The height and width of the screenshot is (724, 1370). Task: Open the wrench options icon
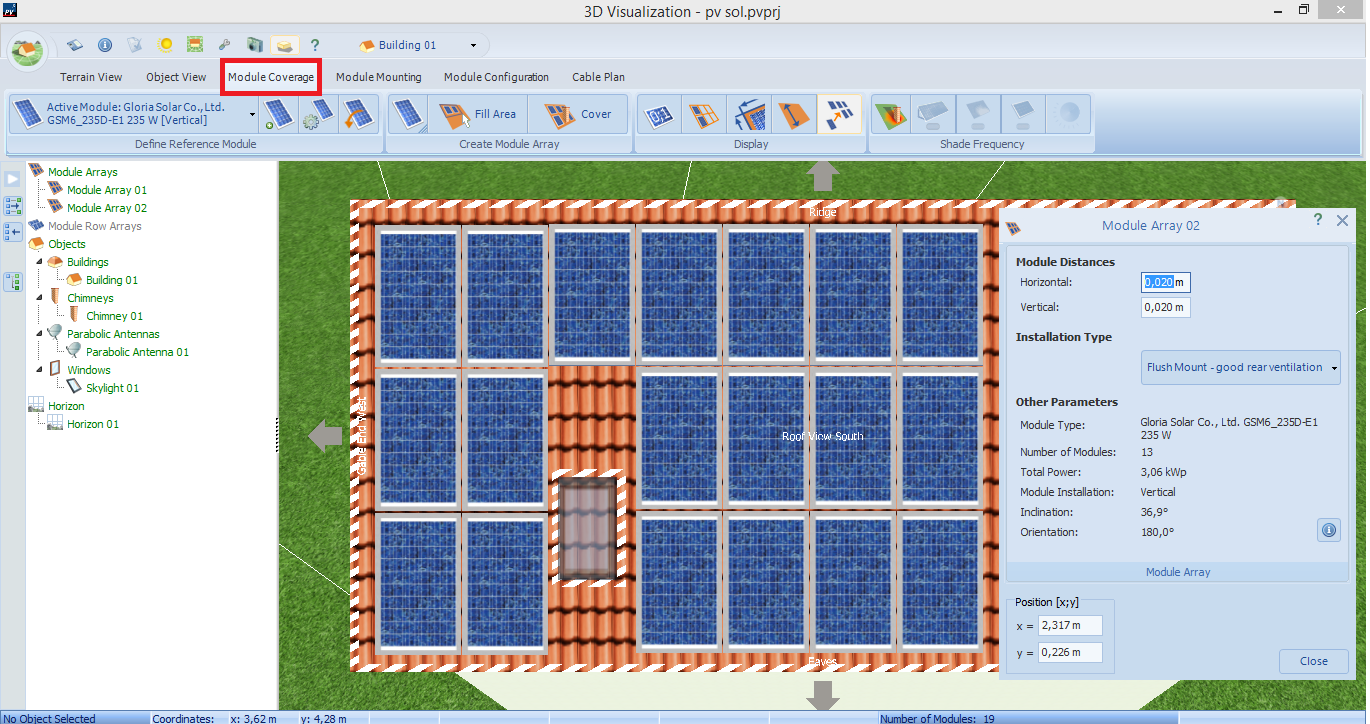click(x=225, y=45)
